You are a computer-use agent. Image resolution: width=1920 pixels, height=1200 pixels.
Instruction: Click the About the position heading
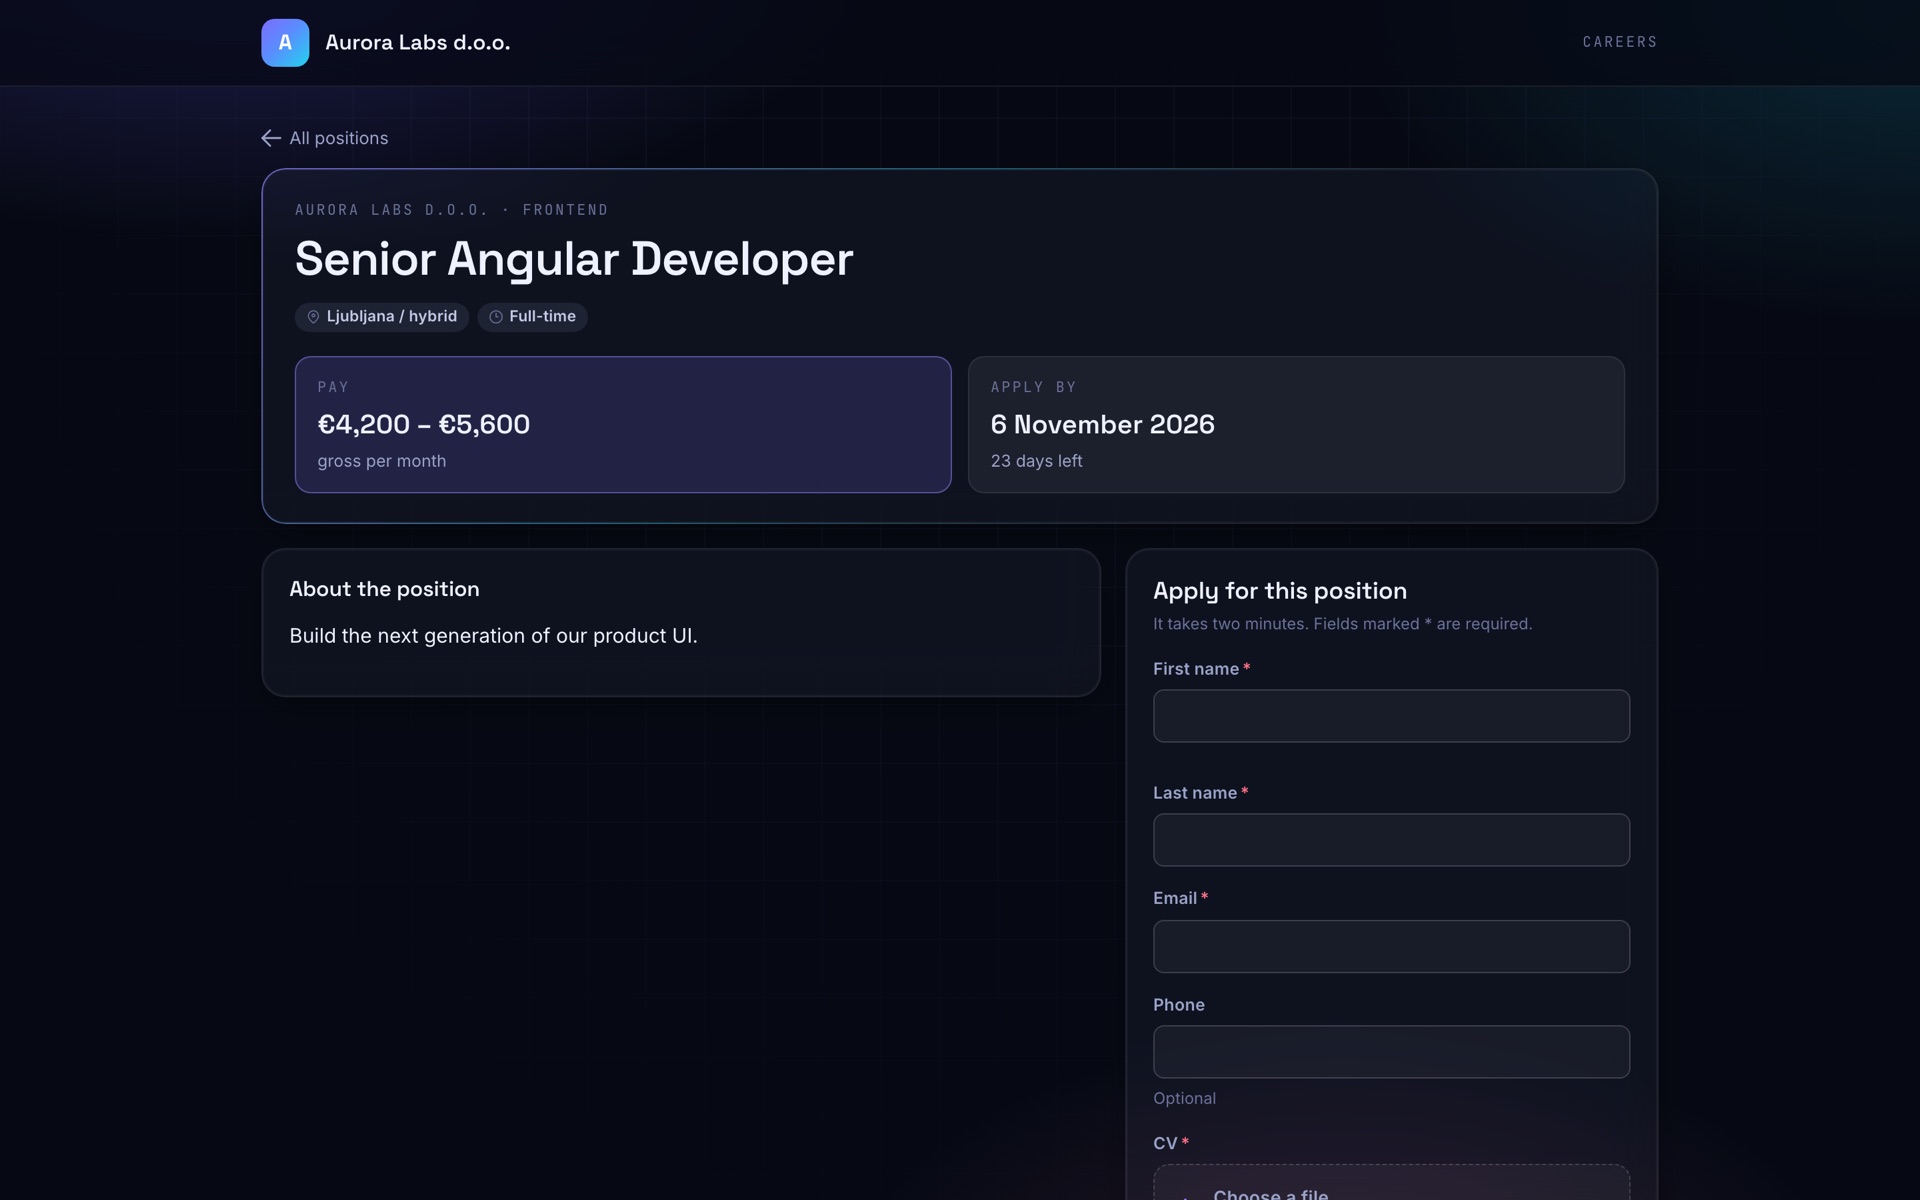384,589
